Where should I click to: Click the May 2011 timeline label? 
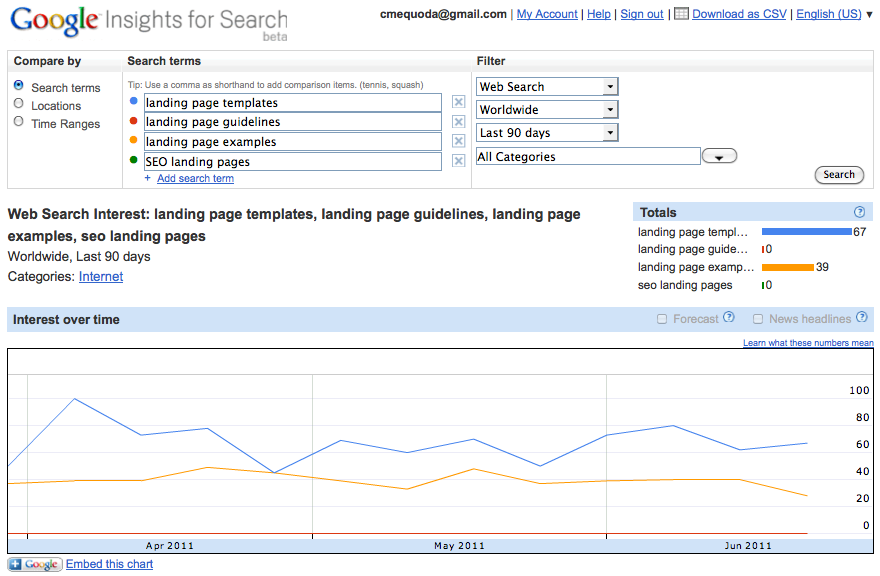459,546
